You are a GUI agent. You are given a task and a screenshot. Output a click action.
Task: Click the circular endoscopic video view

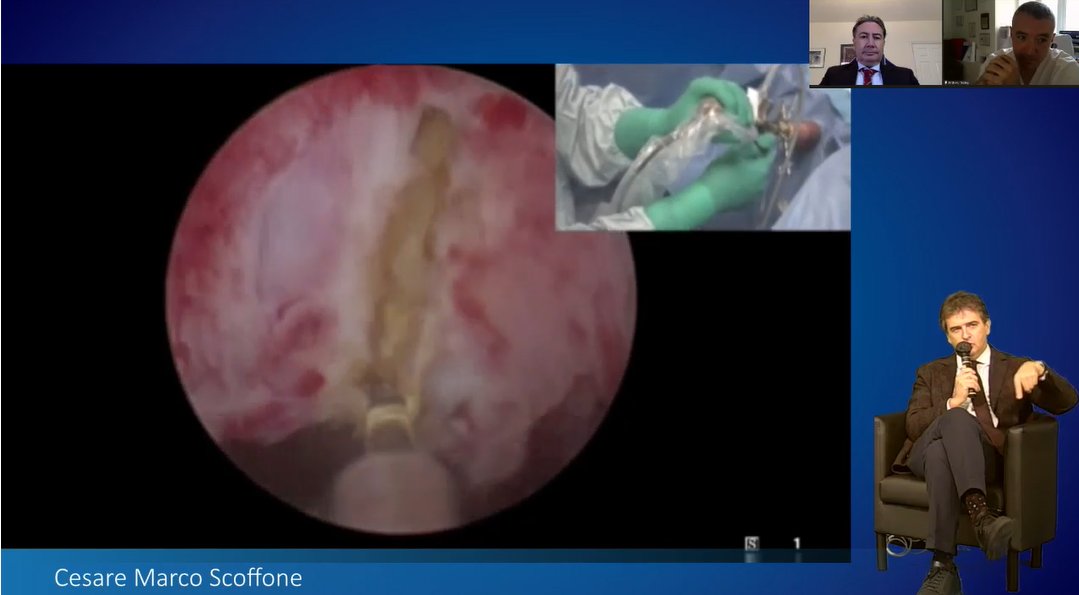point(400,300)
